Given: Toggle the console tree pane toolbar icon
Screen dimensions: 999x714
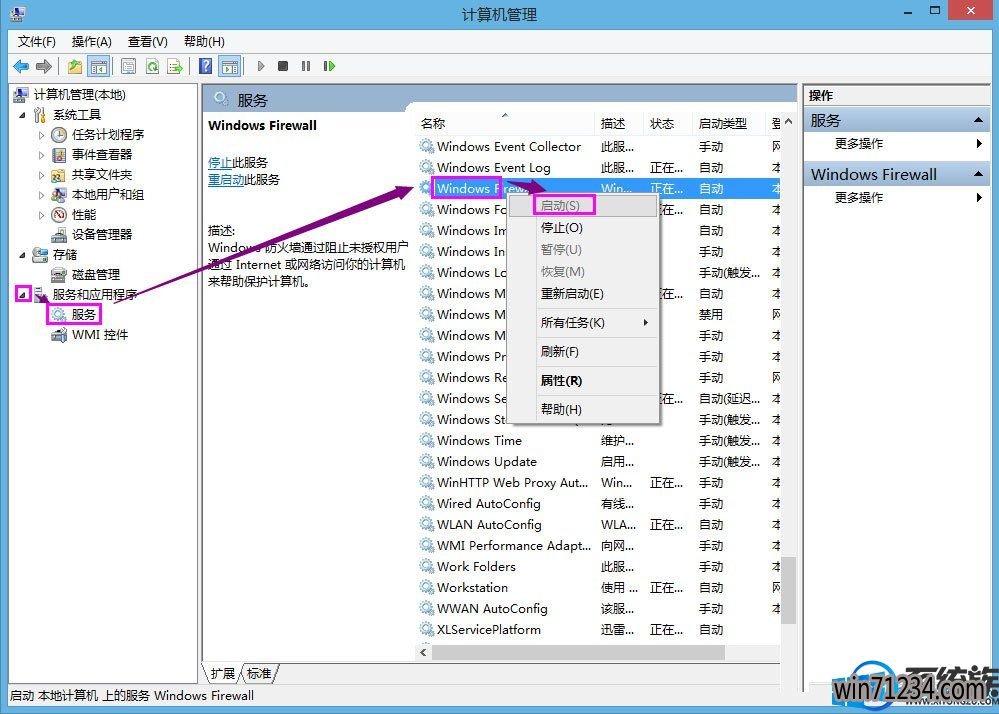Looking at the screenshot, I should click(x=99, y=66).
